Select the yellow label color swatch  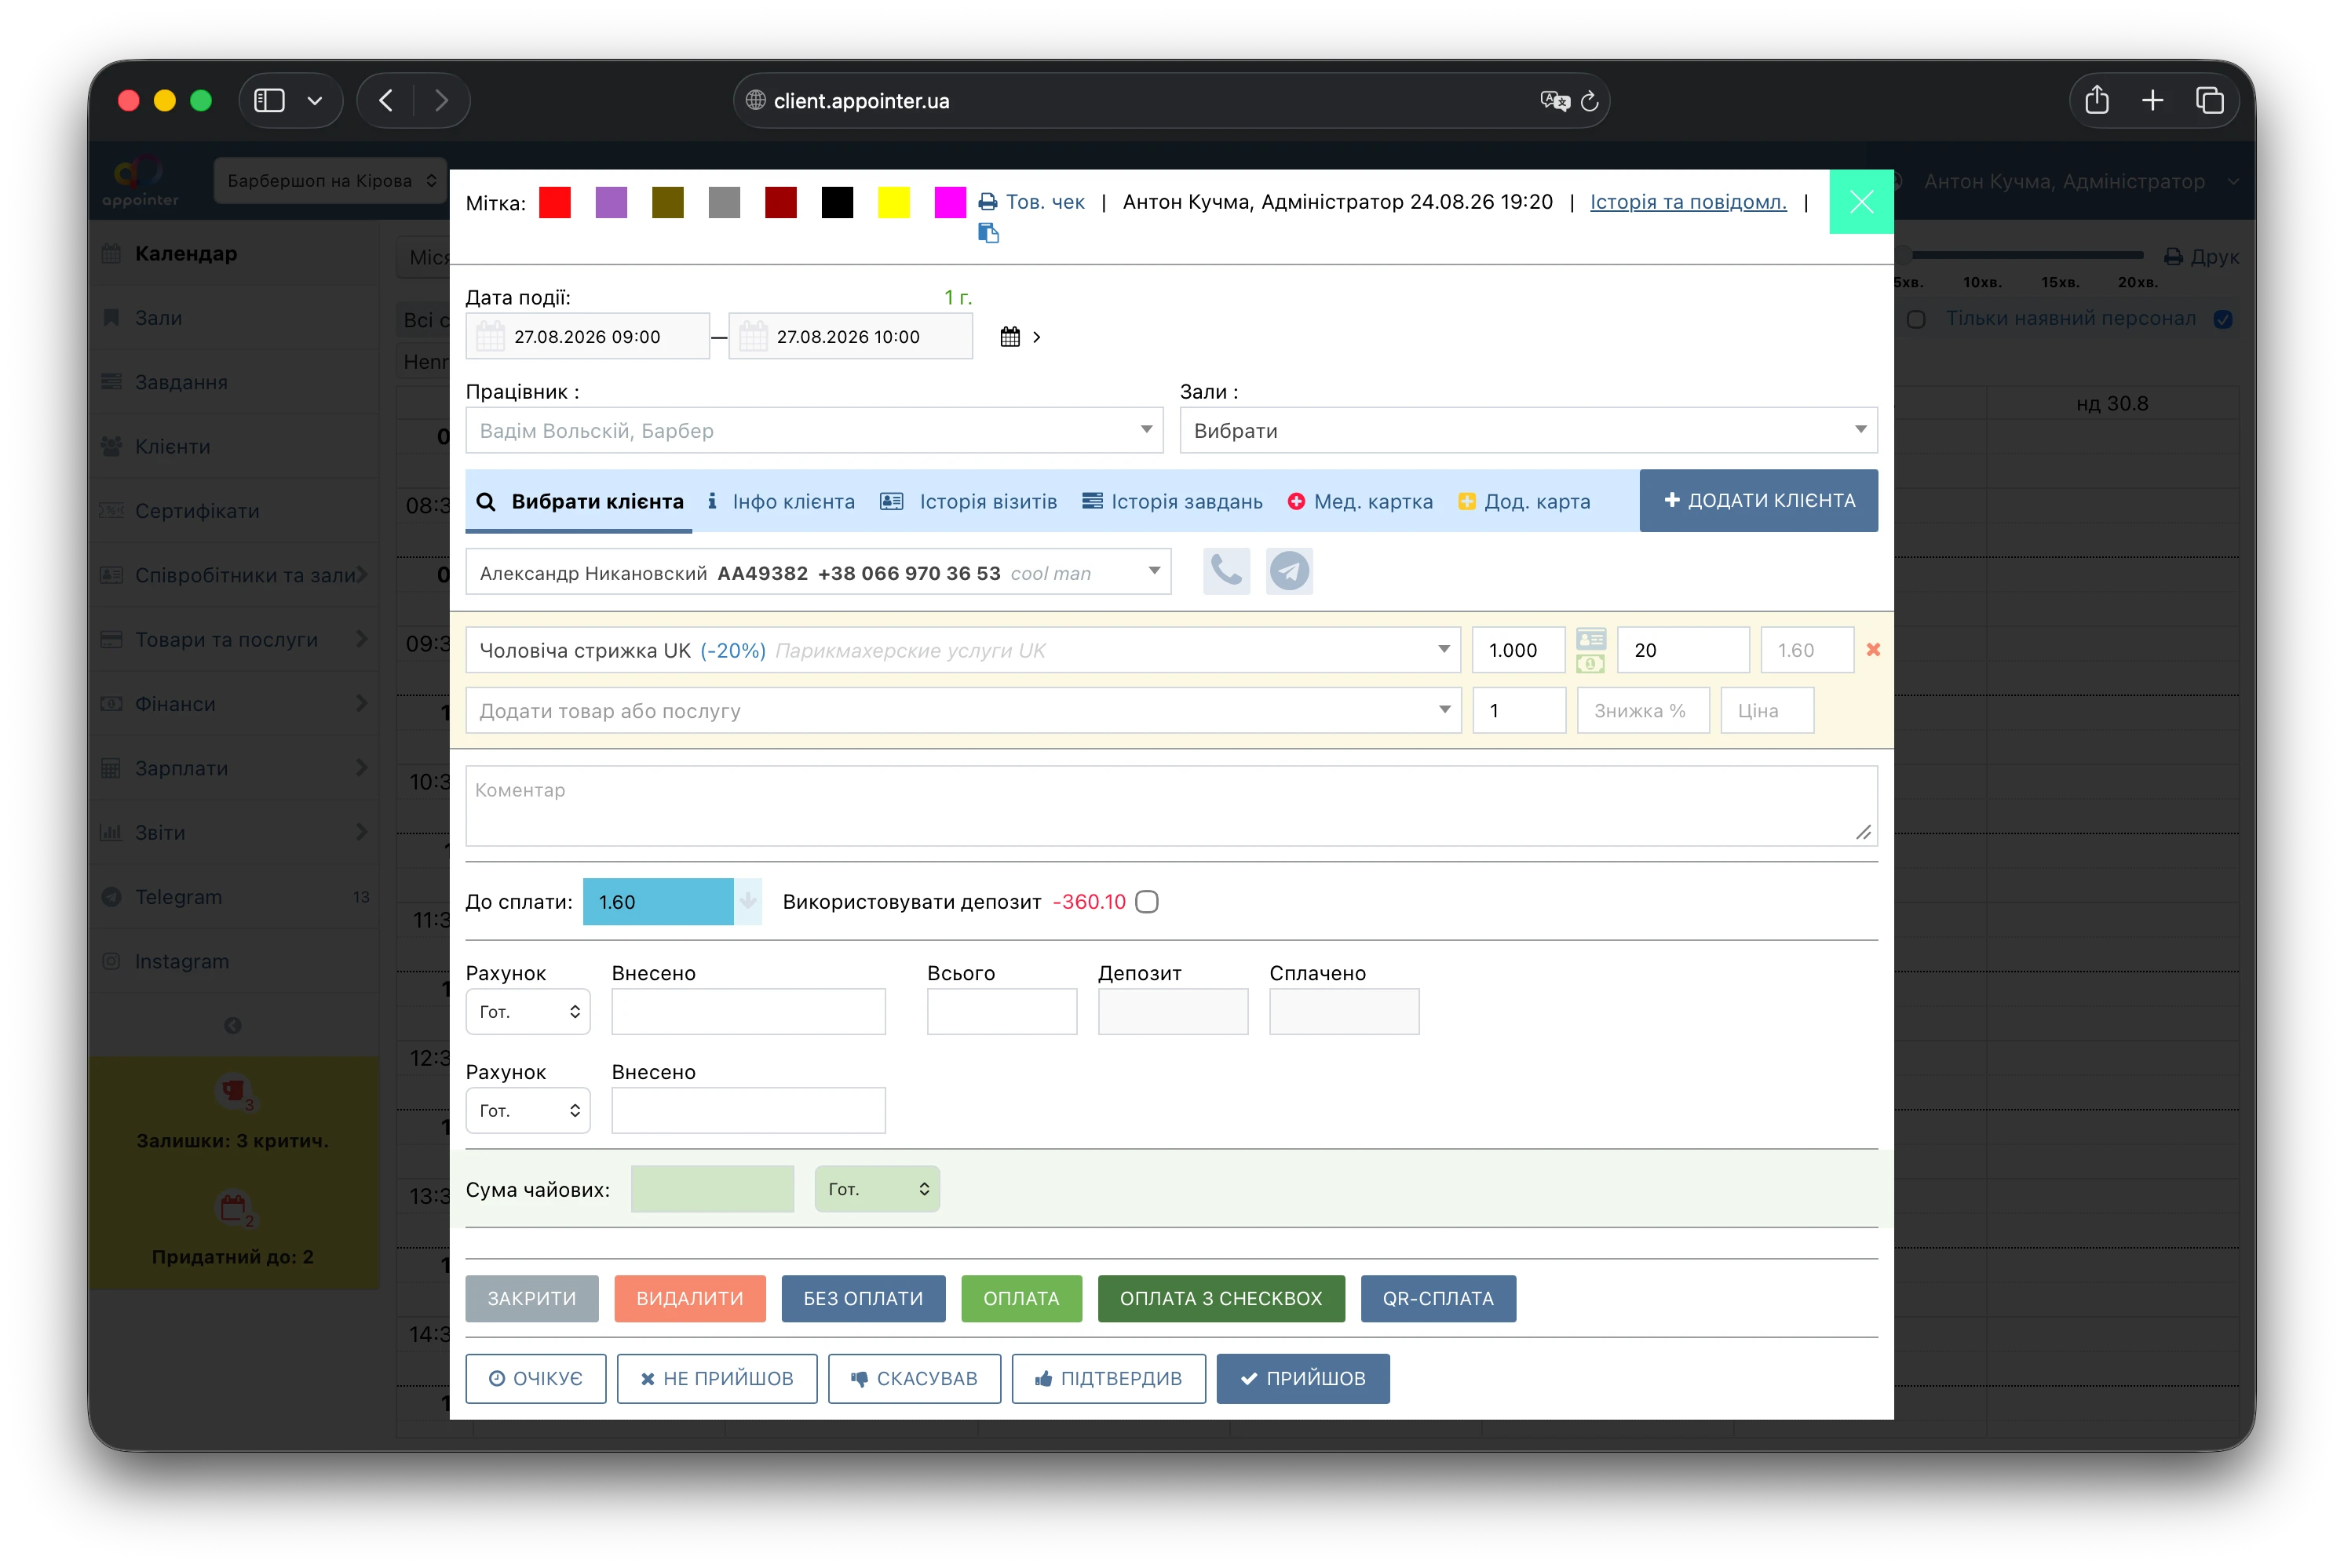894,202
